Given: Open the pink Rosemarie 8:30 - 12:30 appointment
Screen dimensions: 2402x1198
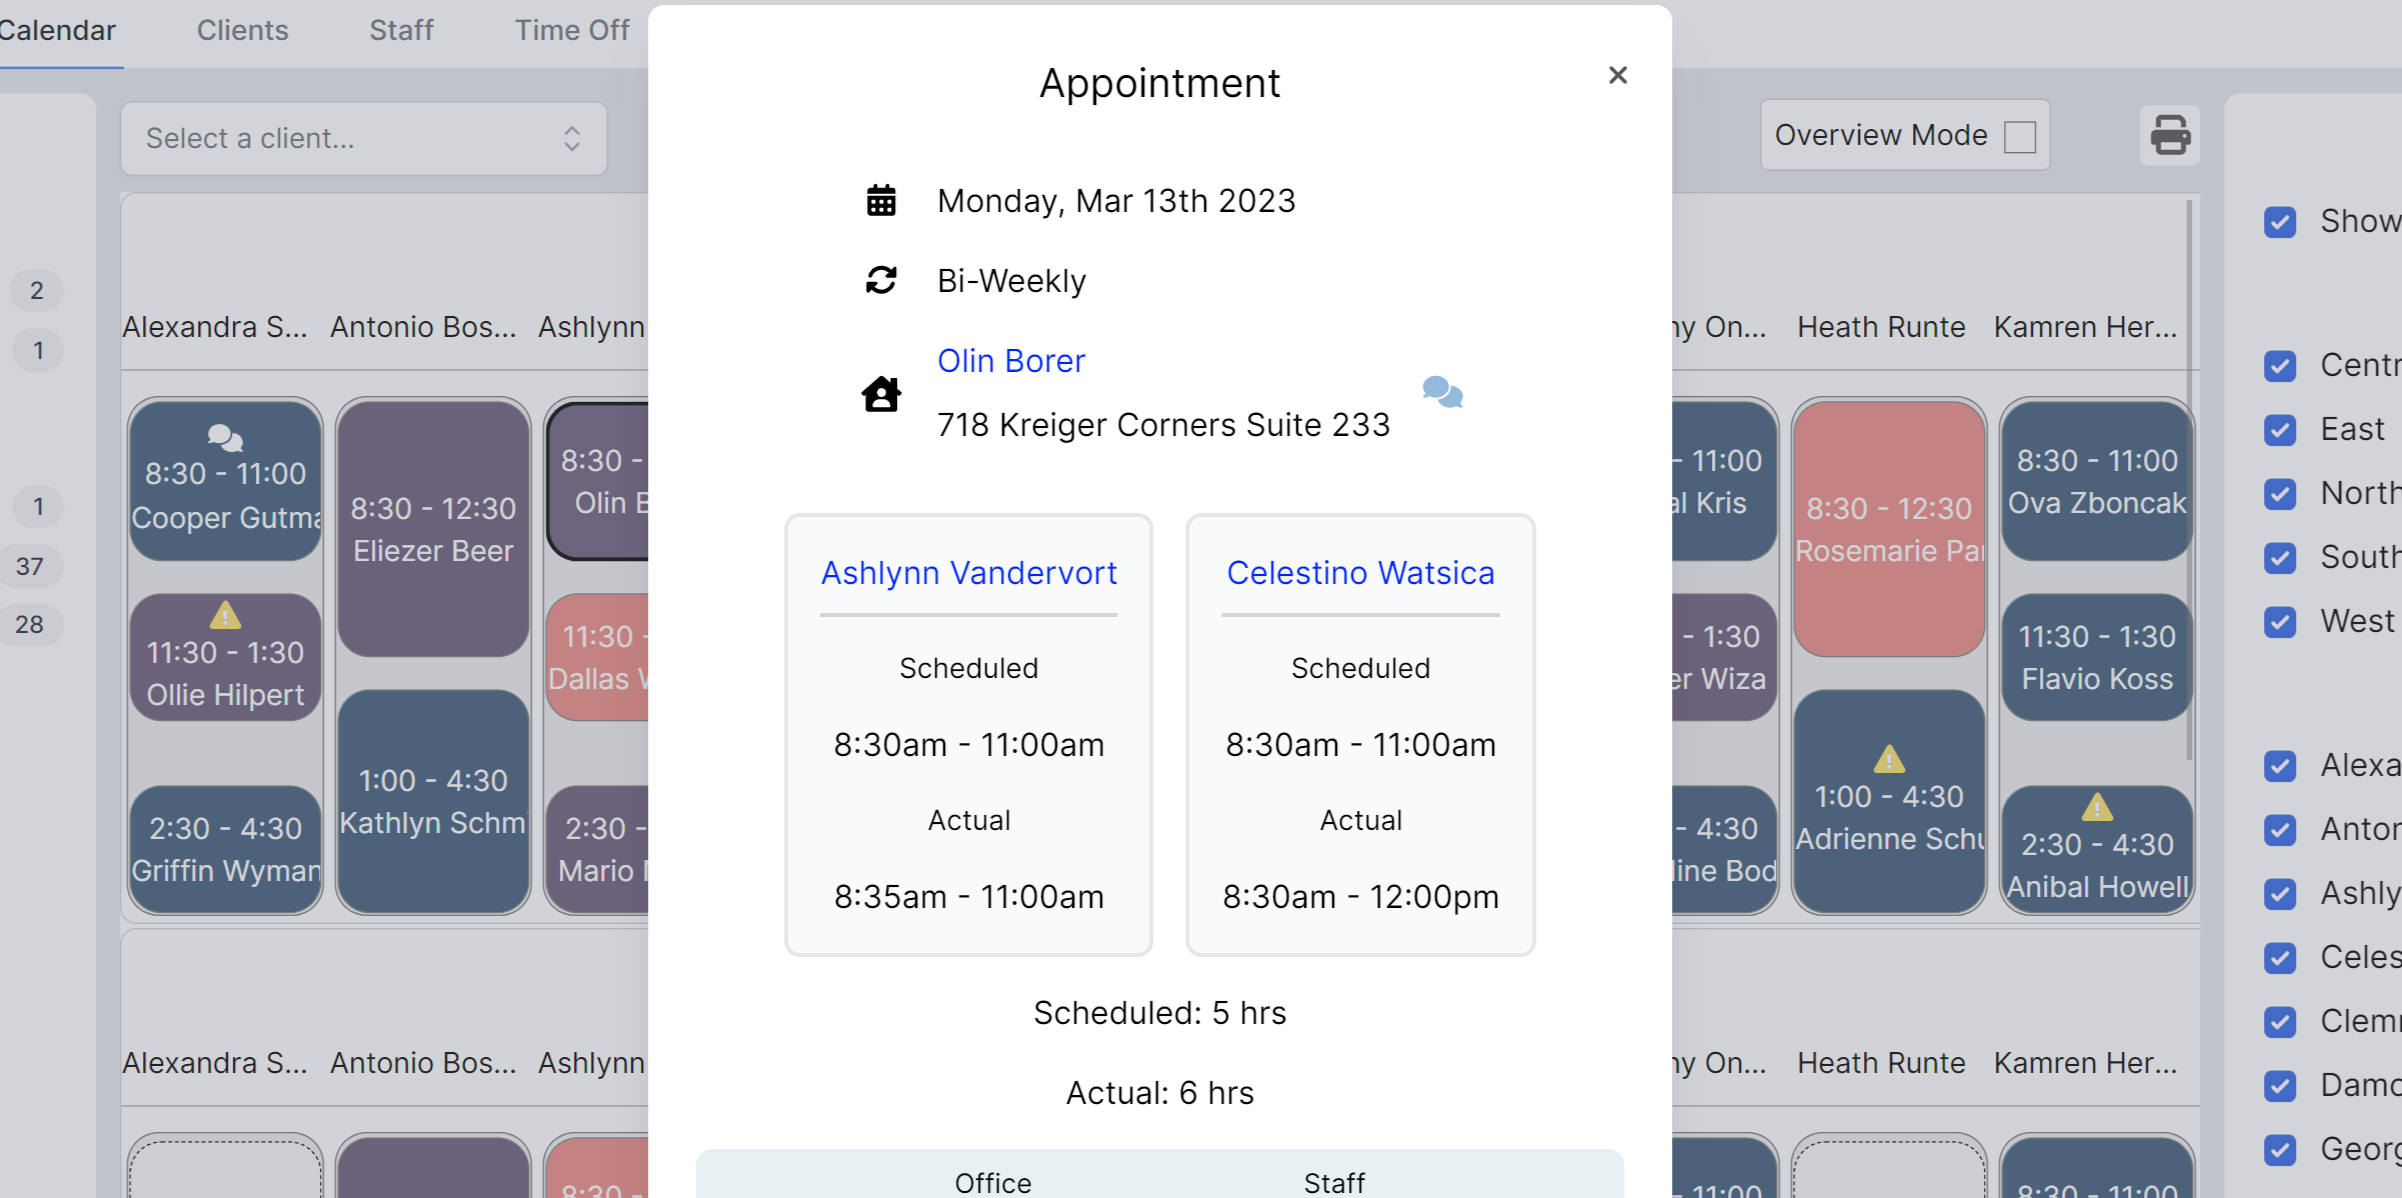Looking at the screenshot, I should tap(1889, 529).
